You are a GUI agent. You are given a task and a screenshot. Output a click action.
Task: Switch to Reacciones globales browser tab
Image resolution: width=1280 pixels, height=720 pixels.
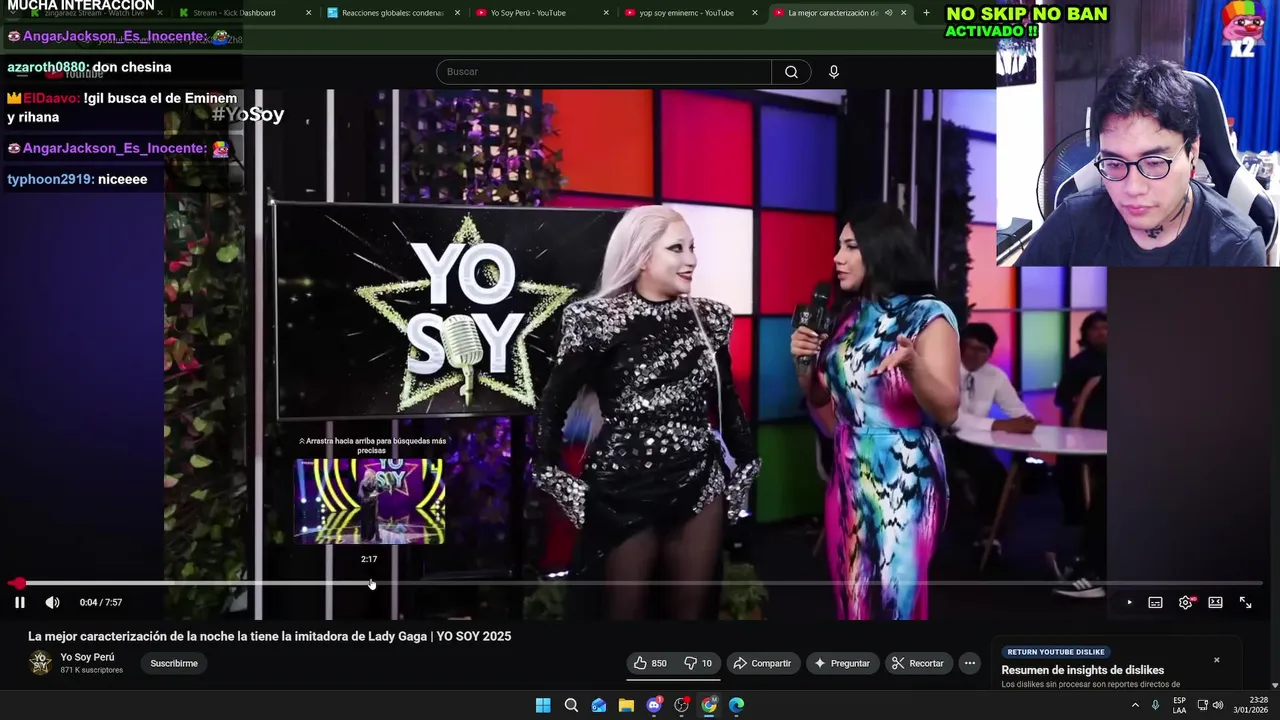tap(394, 13)
